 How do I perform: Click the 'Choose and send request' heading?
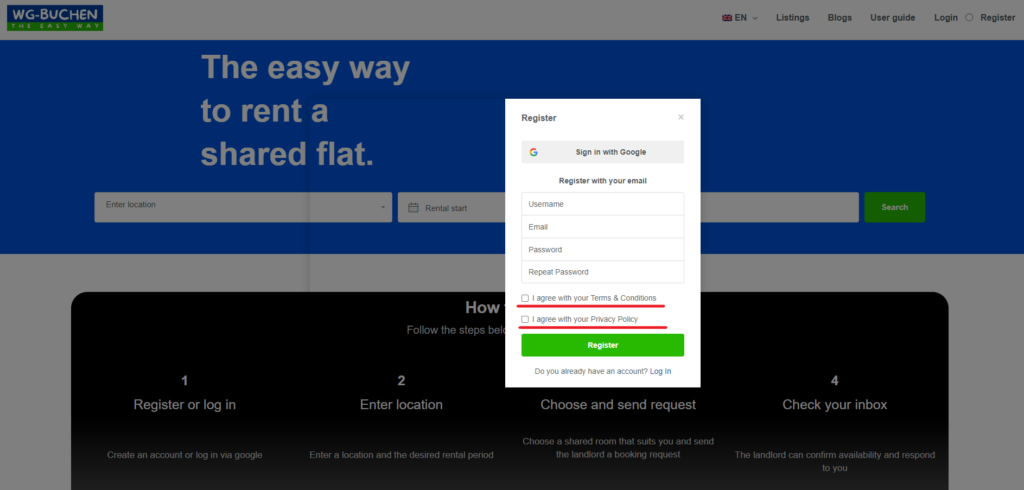[618, 404]
